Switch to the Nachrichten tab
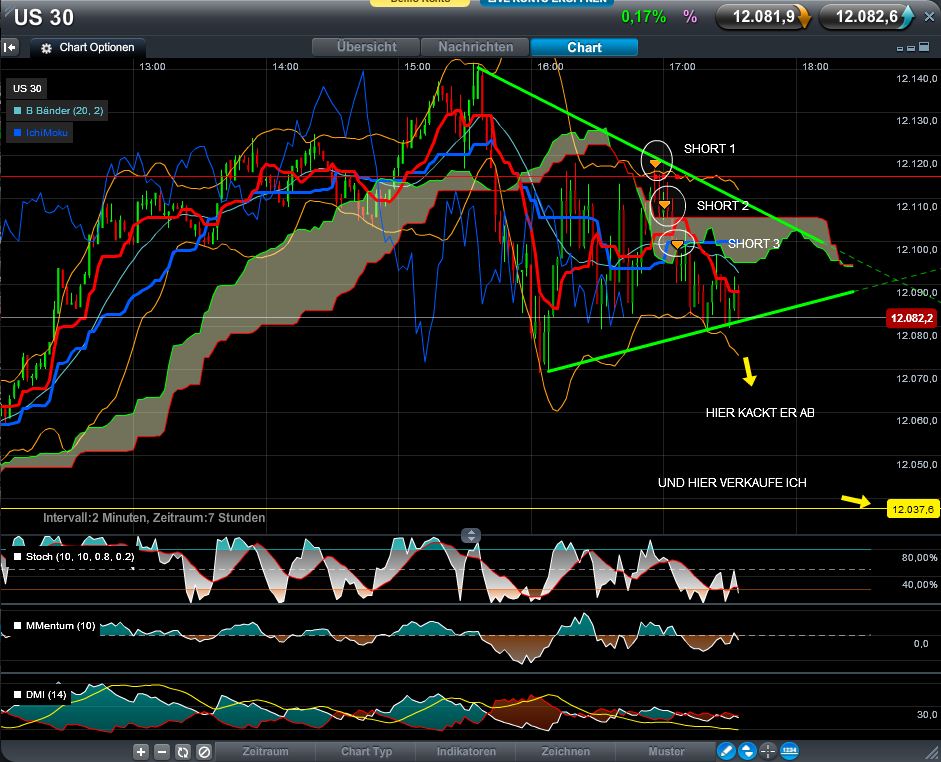Image resolution: width=941 pixels, height=762 pixels. click(475, 47)
